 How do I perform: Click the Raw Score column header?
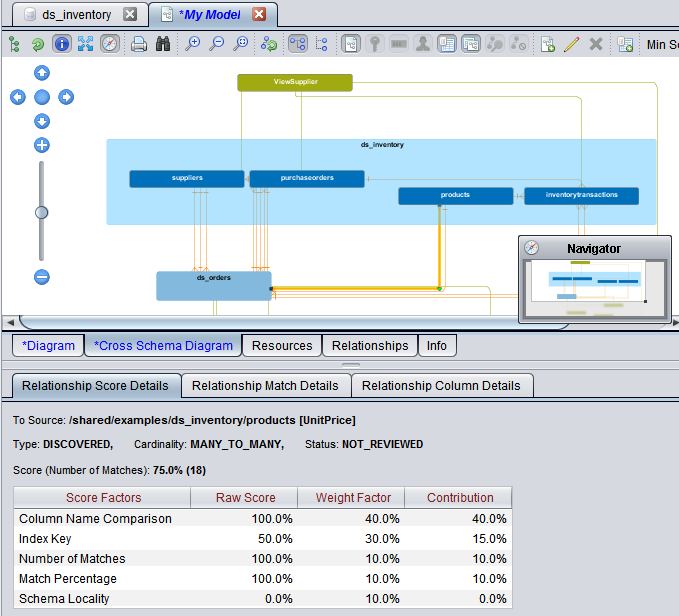click(245, 498)
